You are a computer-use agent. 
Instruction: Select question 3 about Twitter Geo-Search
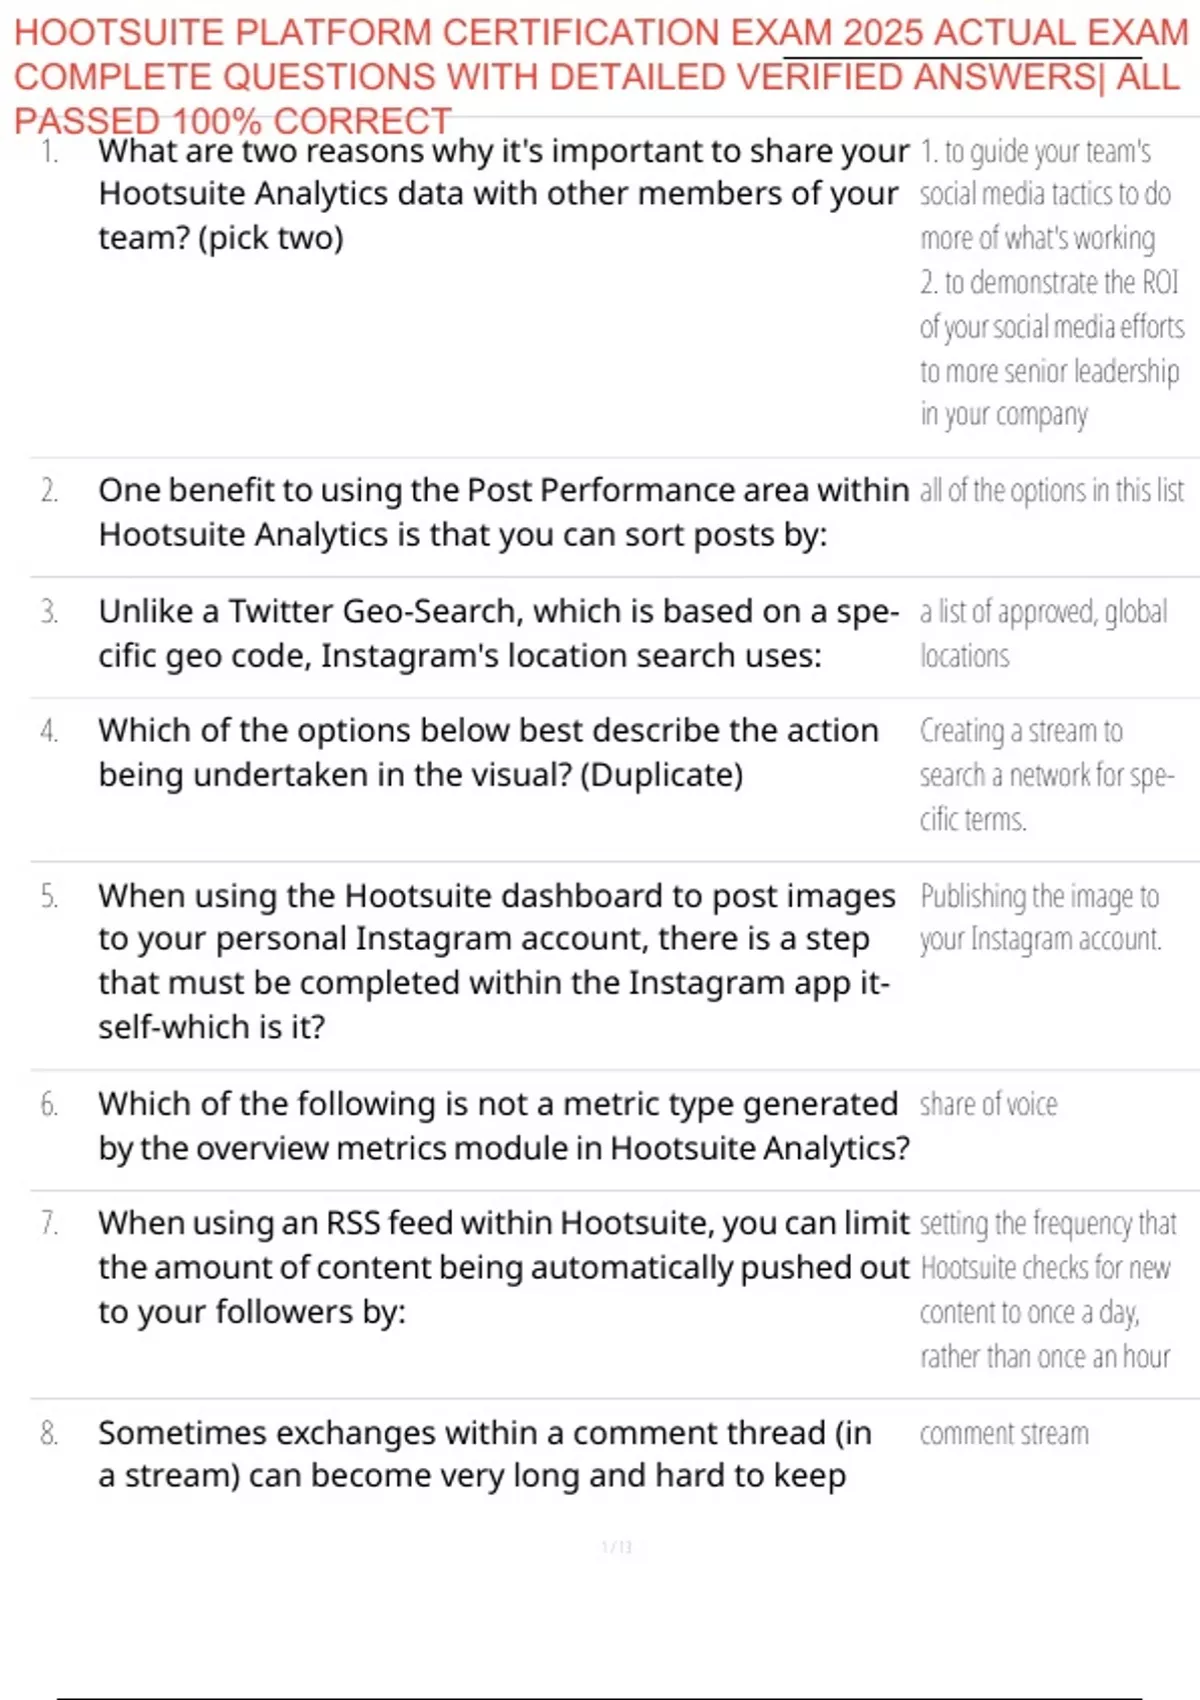coord(498,633)
